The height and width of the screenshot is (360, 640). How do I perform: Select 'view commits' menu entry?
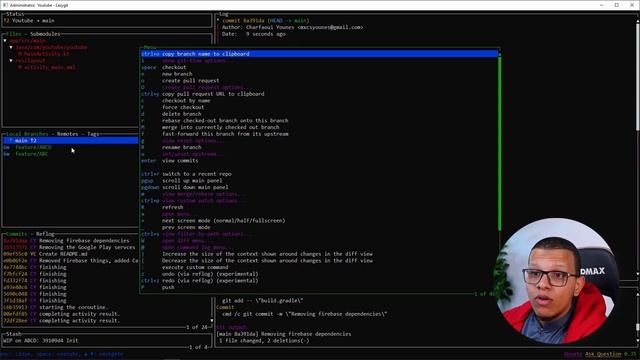(x=180, y=161)
